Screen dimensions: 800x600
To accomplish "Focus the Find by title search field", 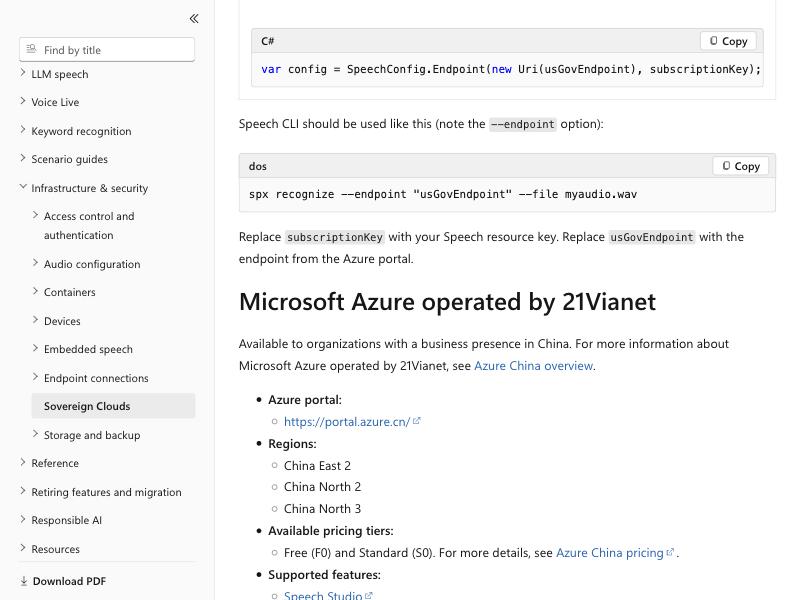I will [107, 49].
